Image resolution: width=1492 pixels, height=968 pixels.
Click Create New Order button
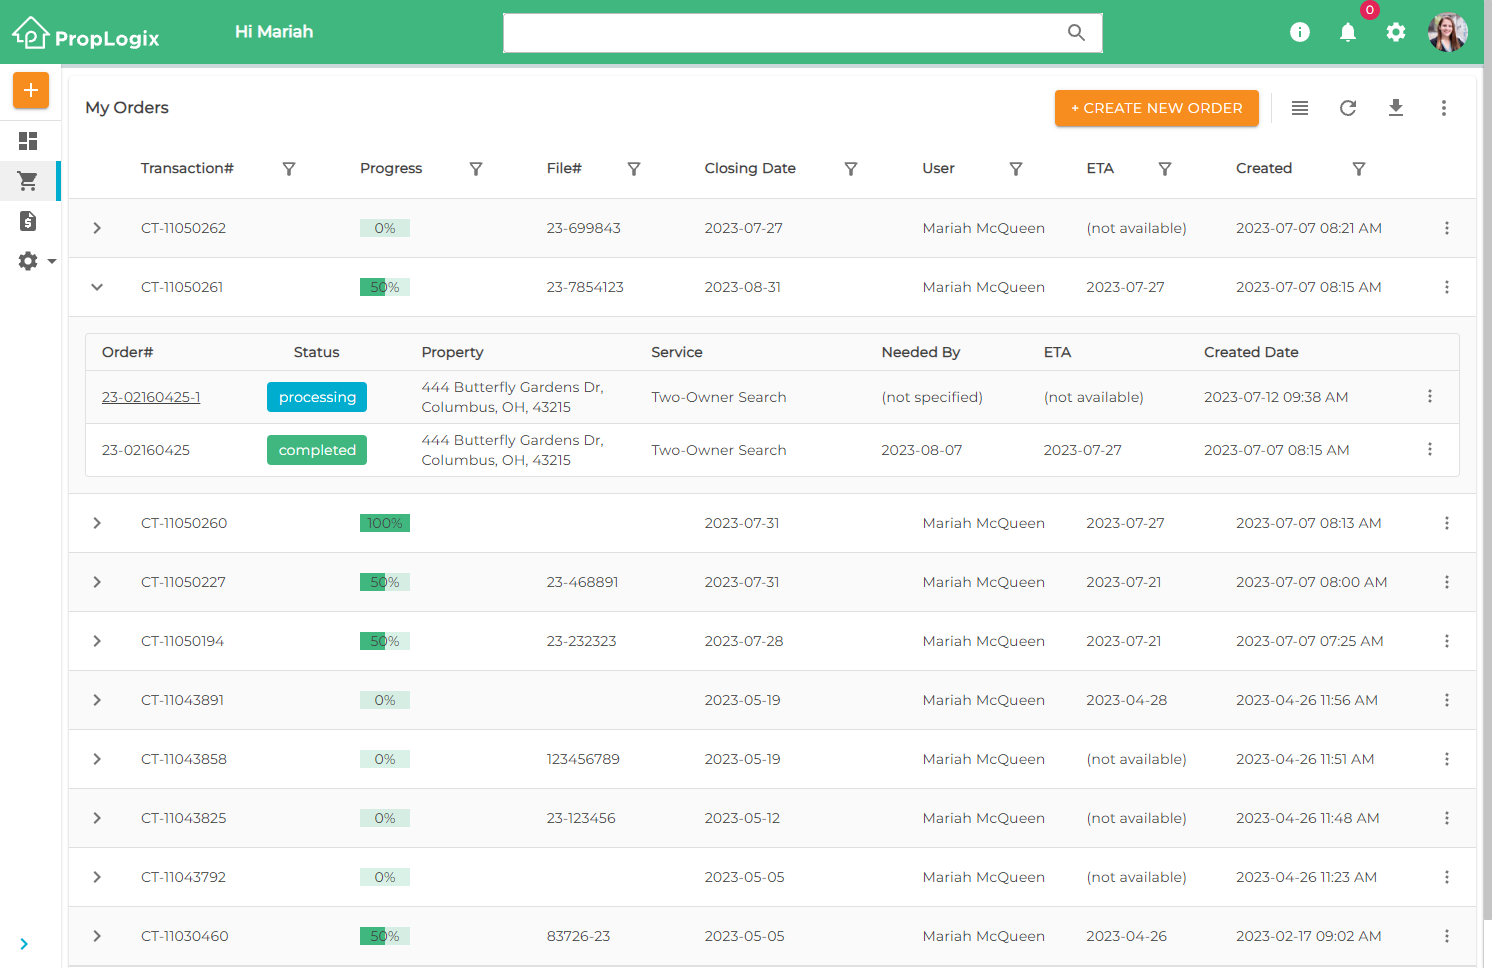pyautogui.click(x=1157, y=108)
